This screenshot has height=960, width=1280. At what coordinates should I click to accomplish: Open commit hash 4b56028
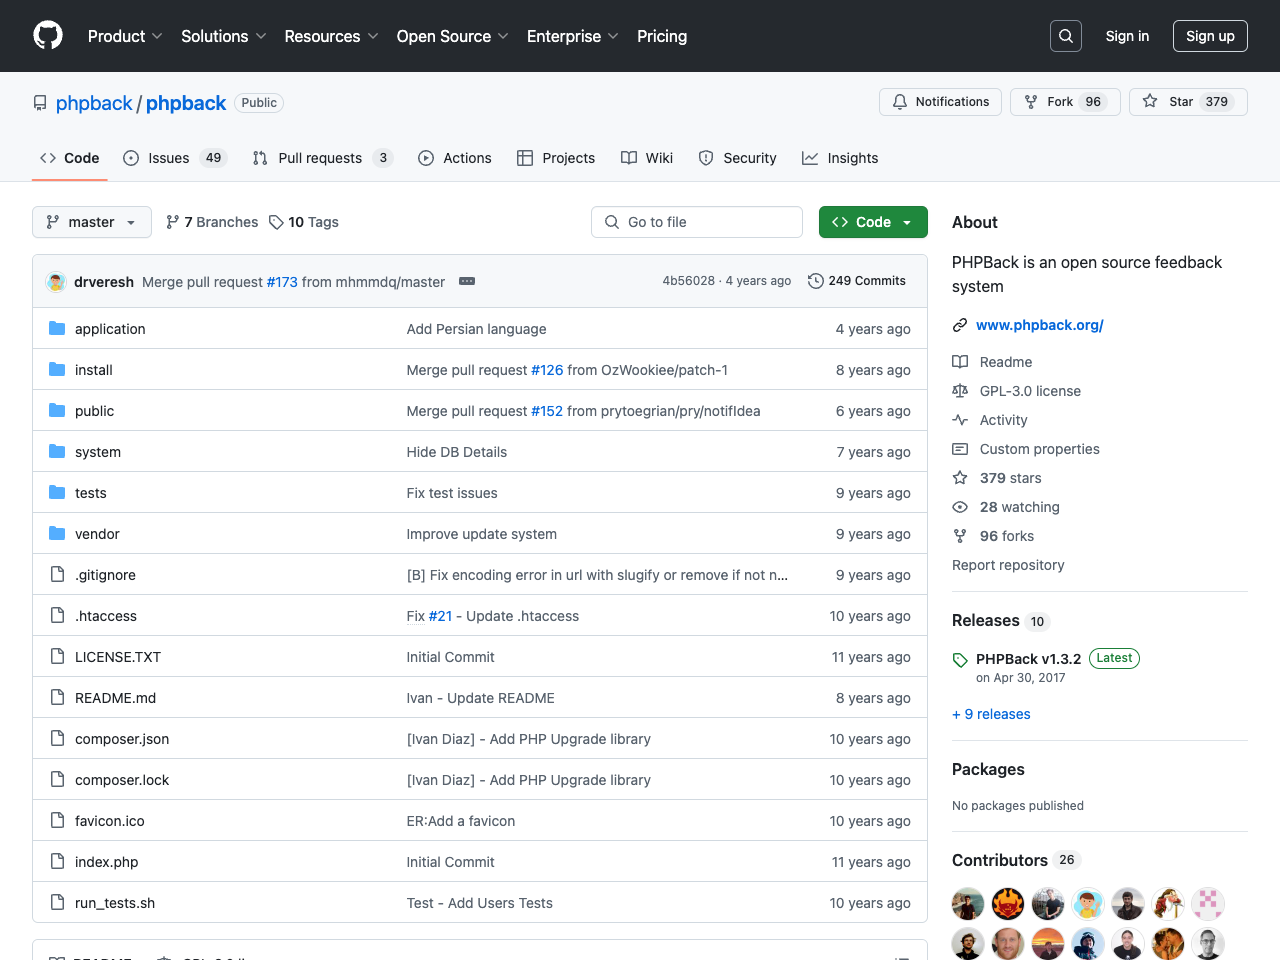click(688, 281)
